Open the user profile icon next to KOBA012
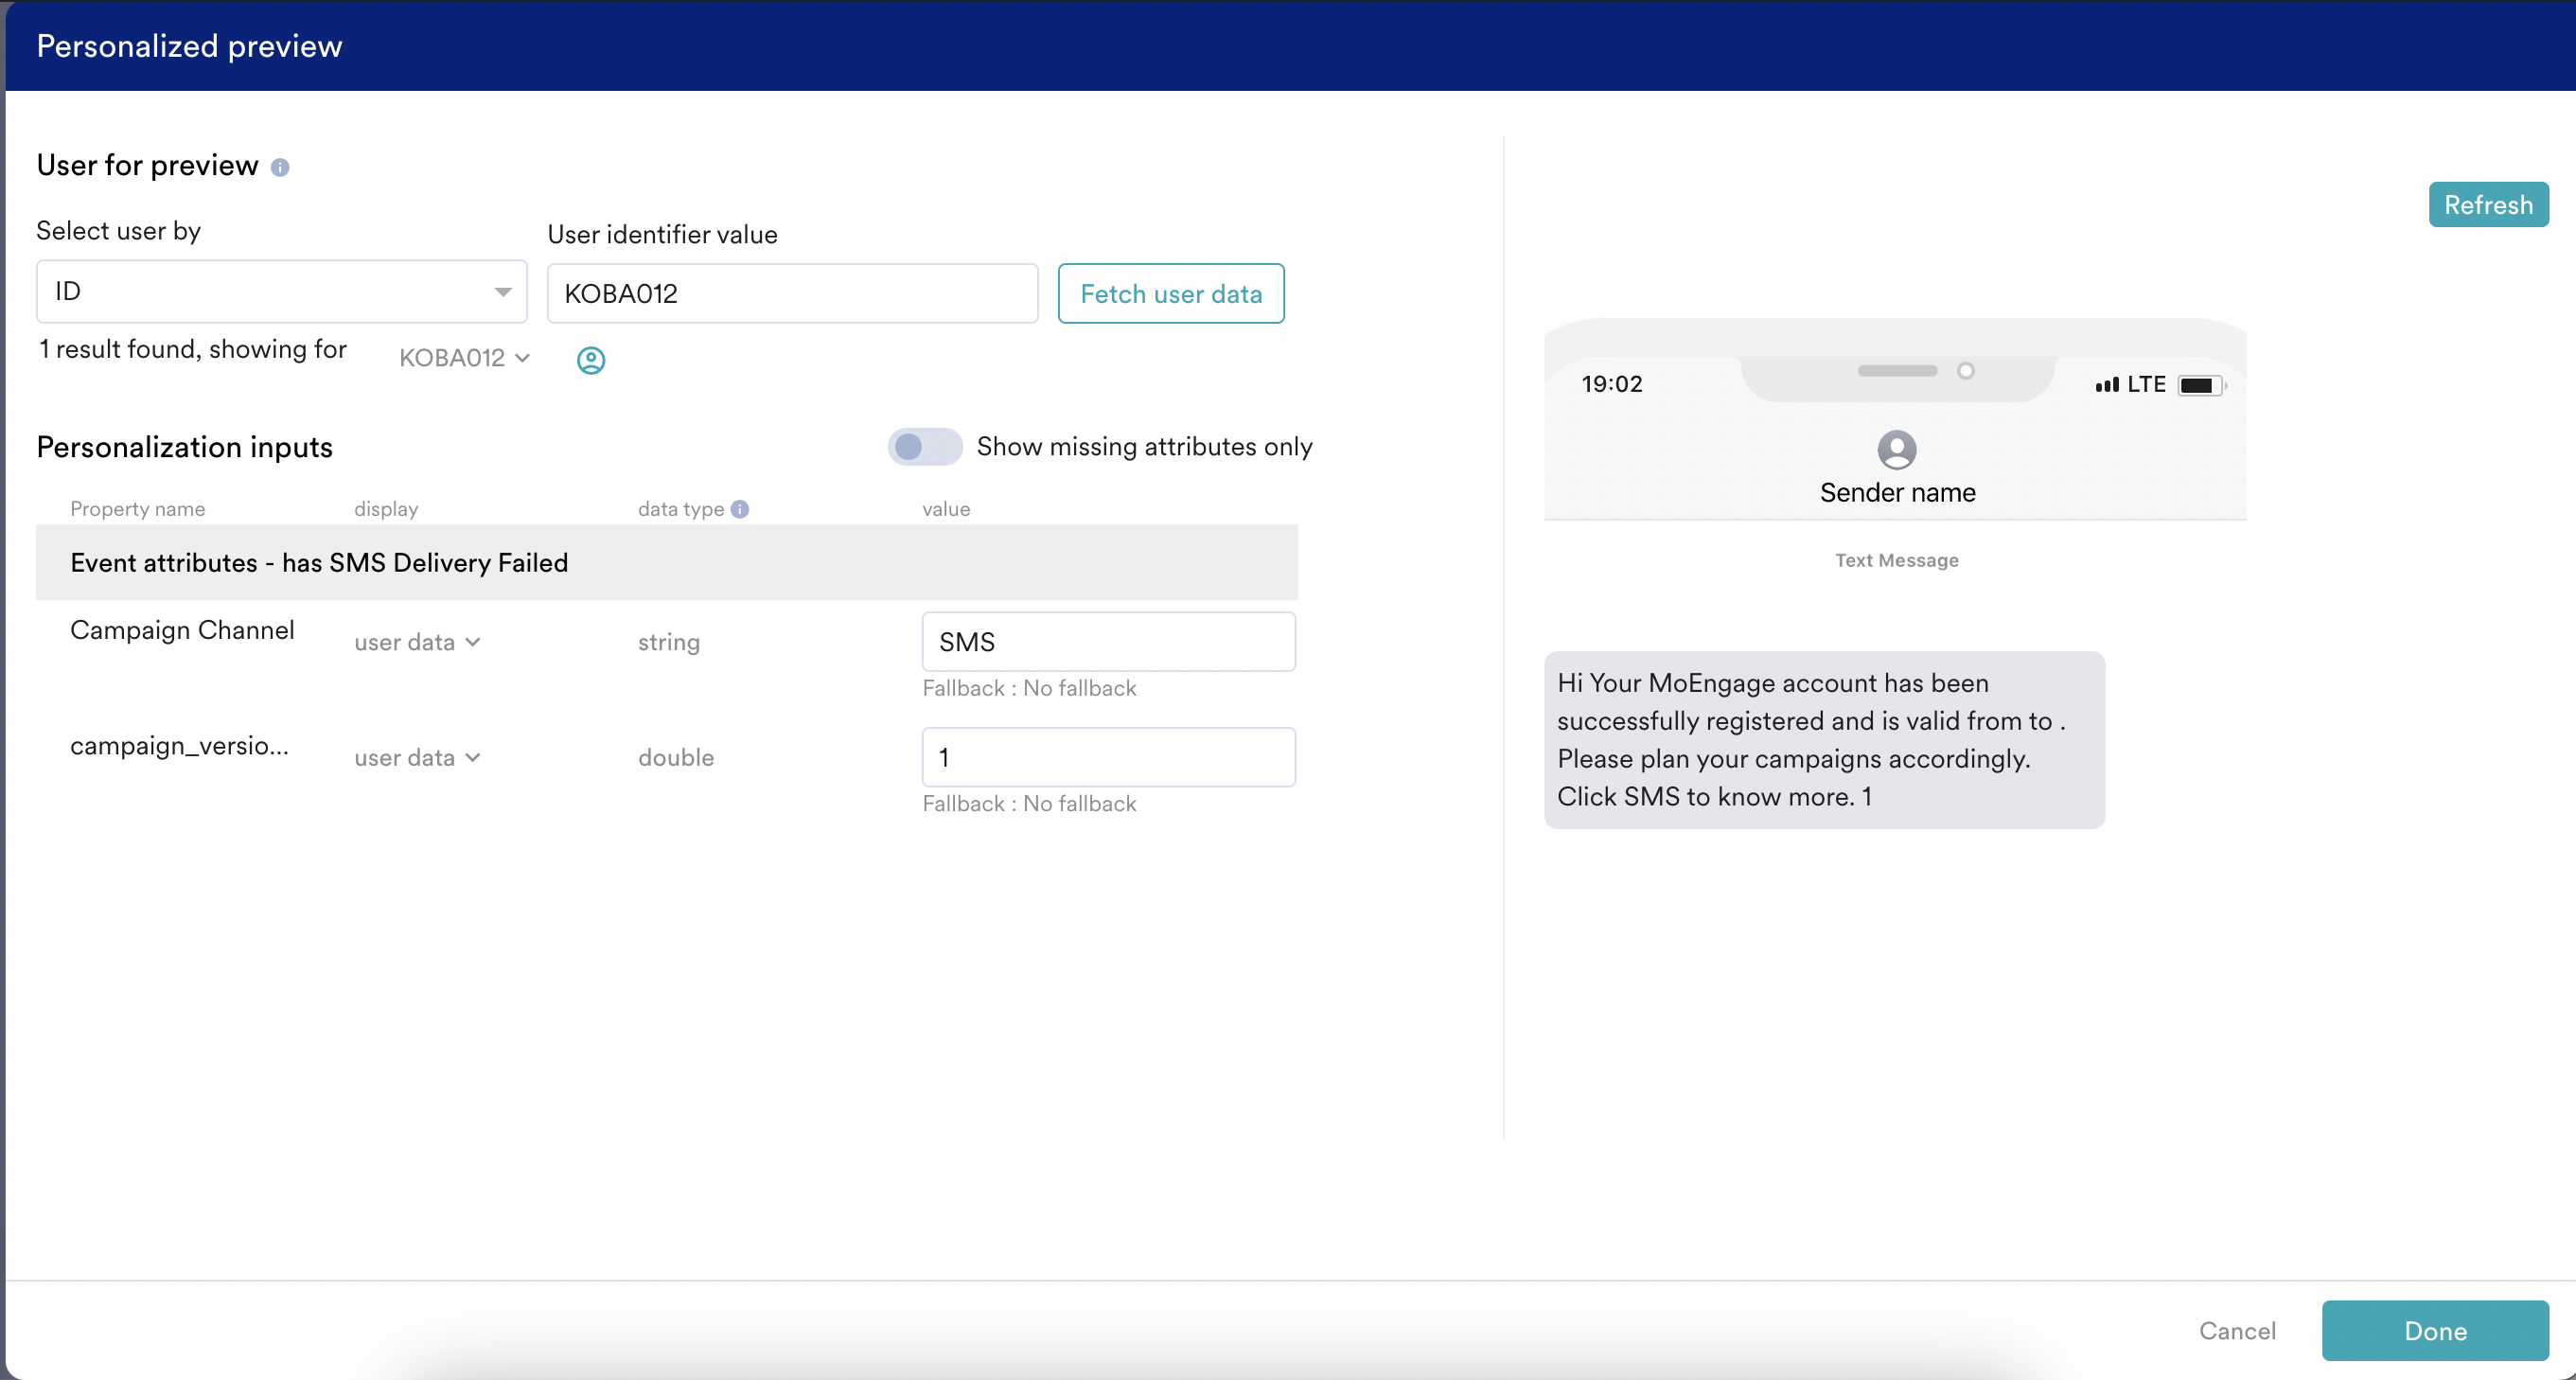 click(x=591, y=360)
